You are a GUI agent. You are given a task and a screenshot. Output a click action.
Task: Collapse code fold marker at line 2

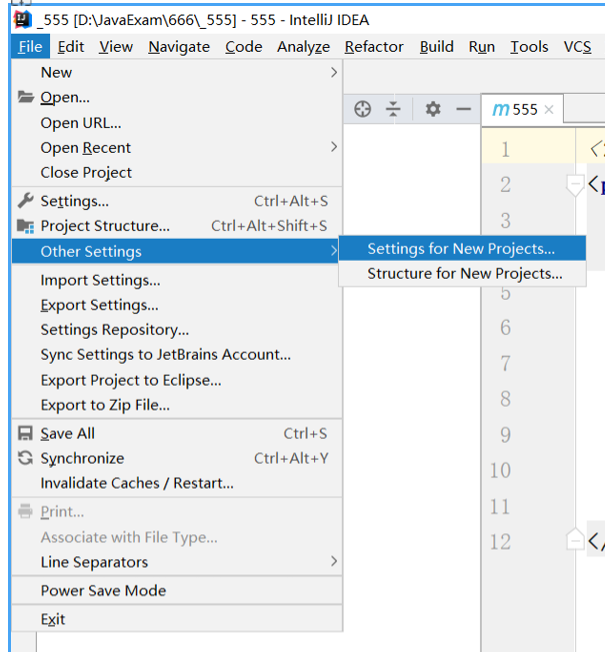(575, 184)
